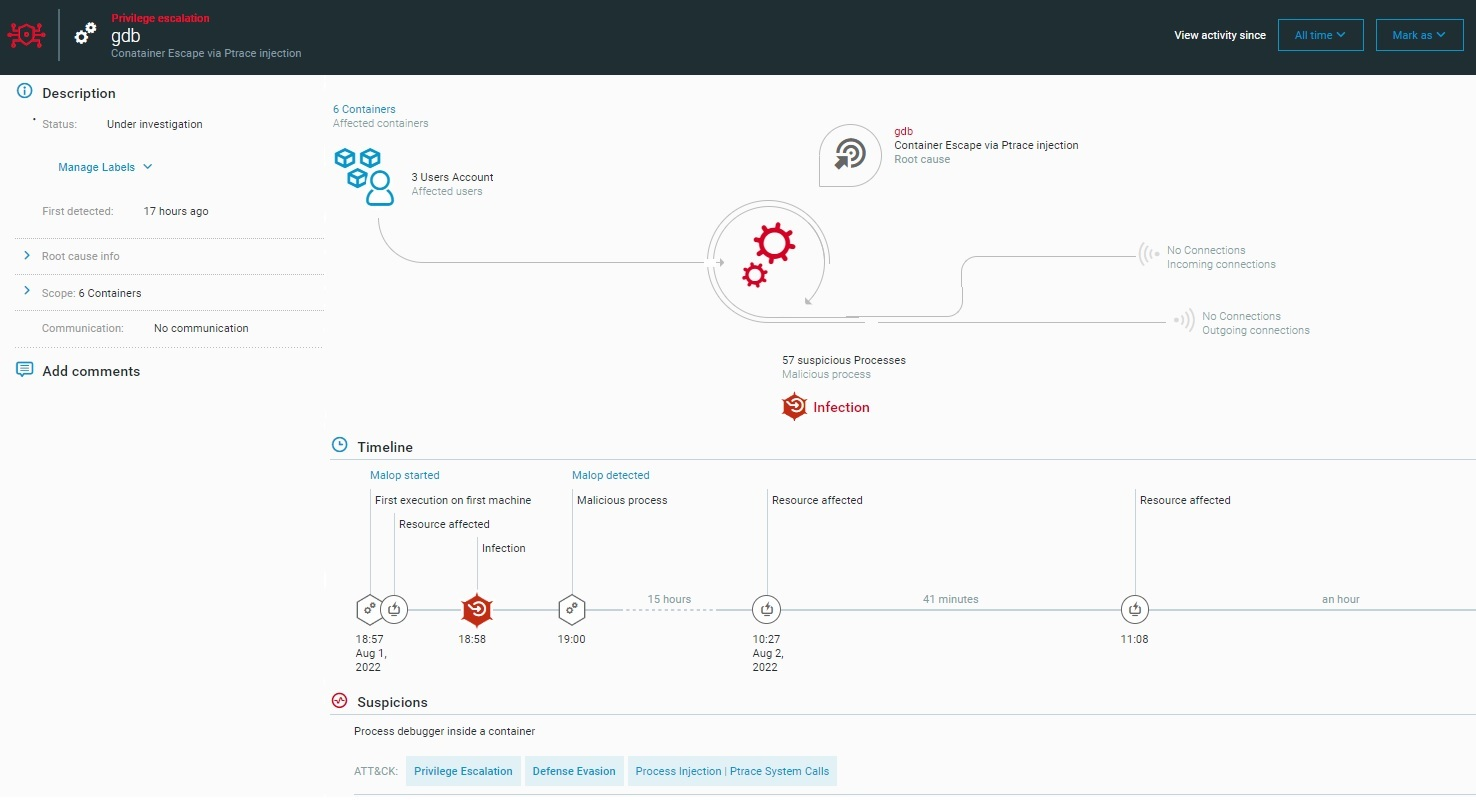This screenshot has width=1476, height=800.
Task: Open the Manage Labels dropdown
Action: coord(105,167)
